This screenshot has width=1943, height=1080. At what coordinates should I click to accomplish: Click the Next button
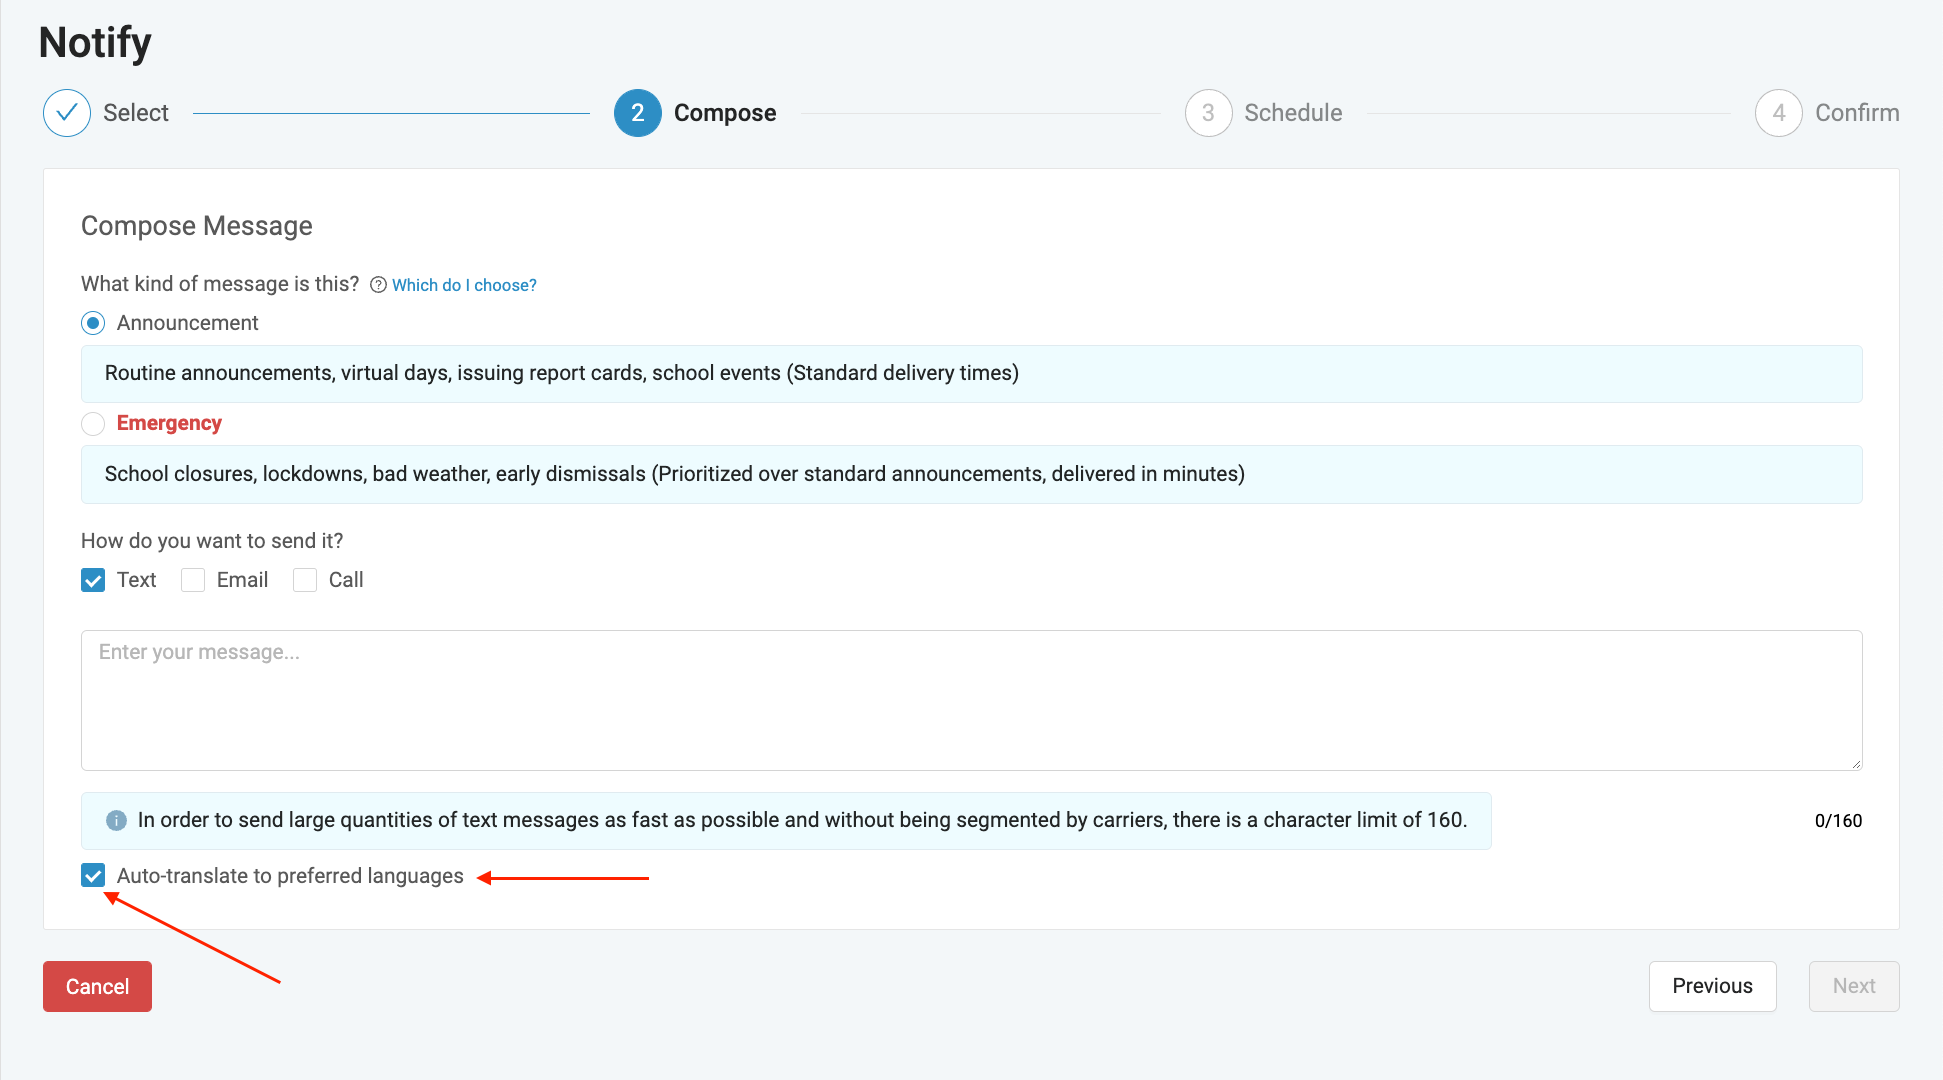tap(1854, 986)
